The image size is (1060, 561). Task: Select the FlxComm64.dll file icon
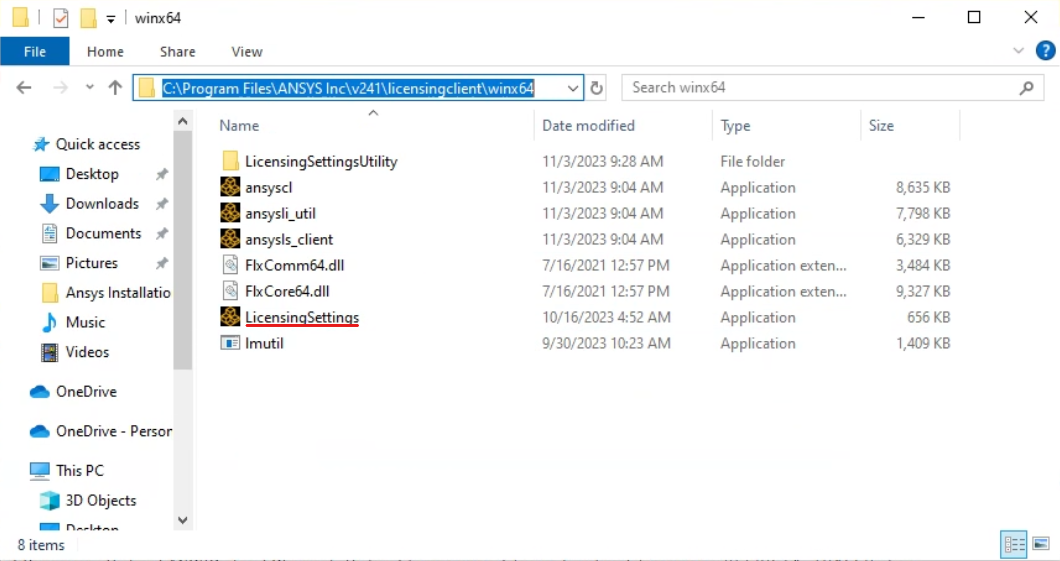click(x=230, y=265)
